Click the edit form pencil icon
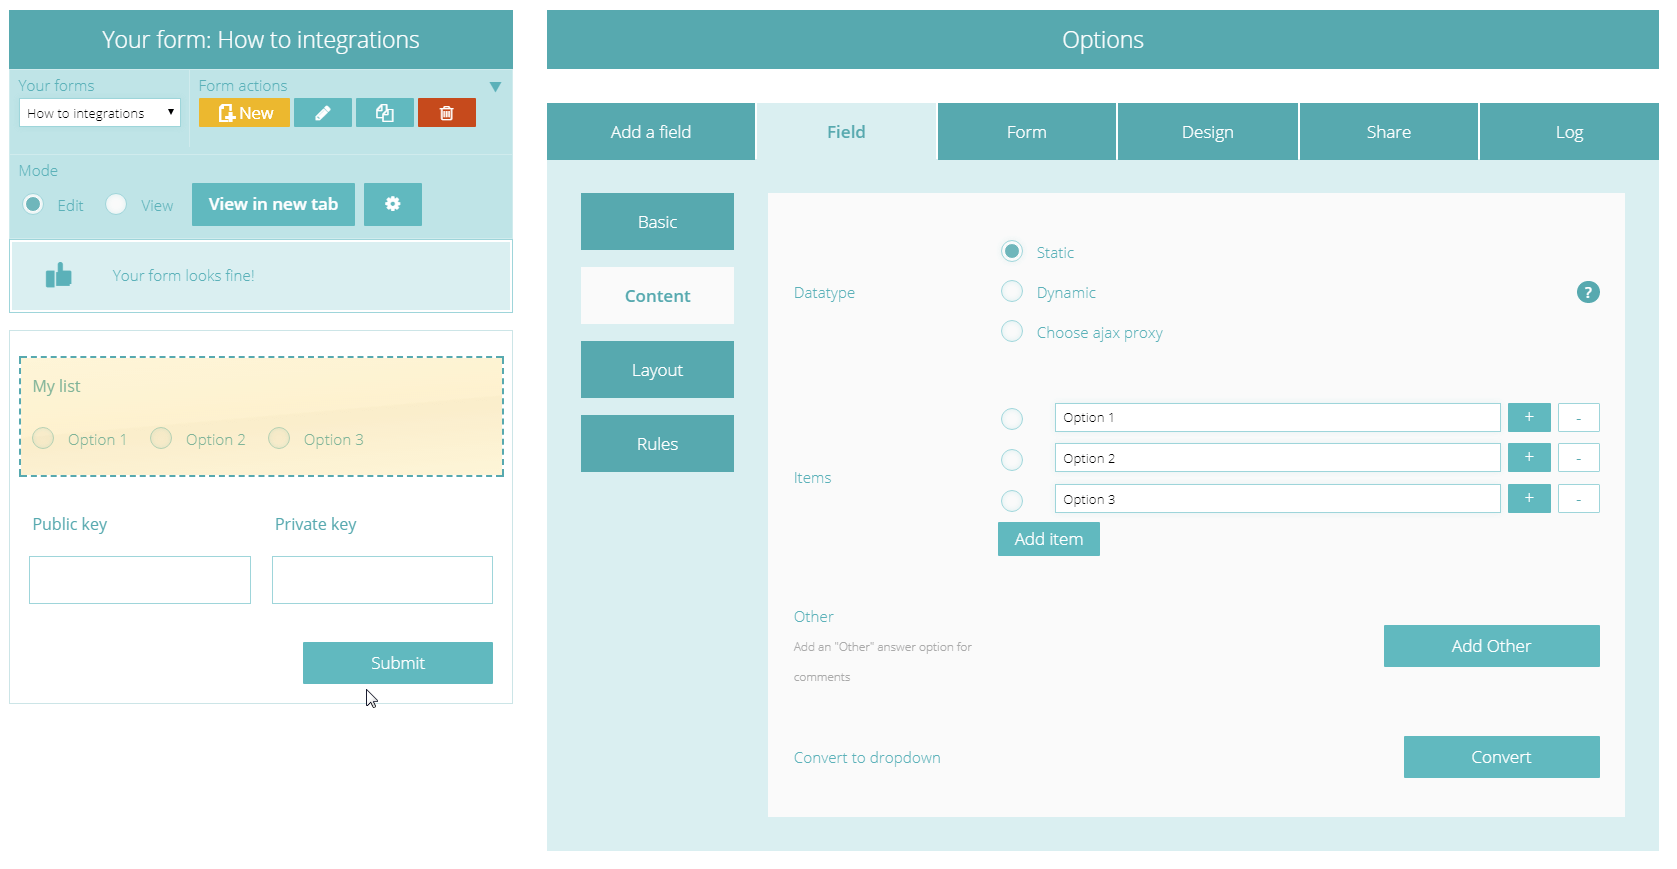Viewport: 1677px width, 869px height. click(x=323, y=113)
